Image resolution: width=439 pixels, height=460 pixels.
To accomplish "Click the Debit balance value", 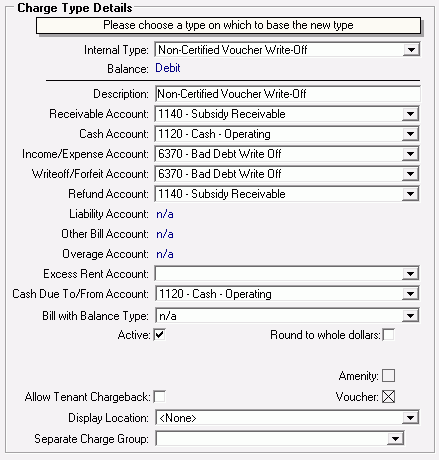I will click(x=168, y=68).
